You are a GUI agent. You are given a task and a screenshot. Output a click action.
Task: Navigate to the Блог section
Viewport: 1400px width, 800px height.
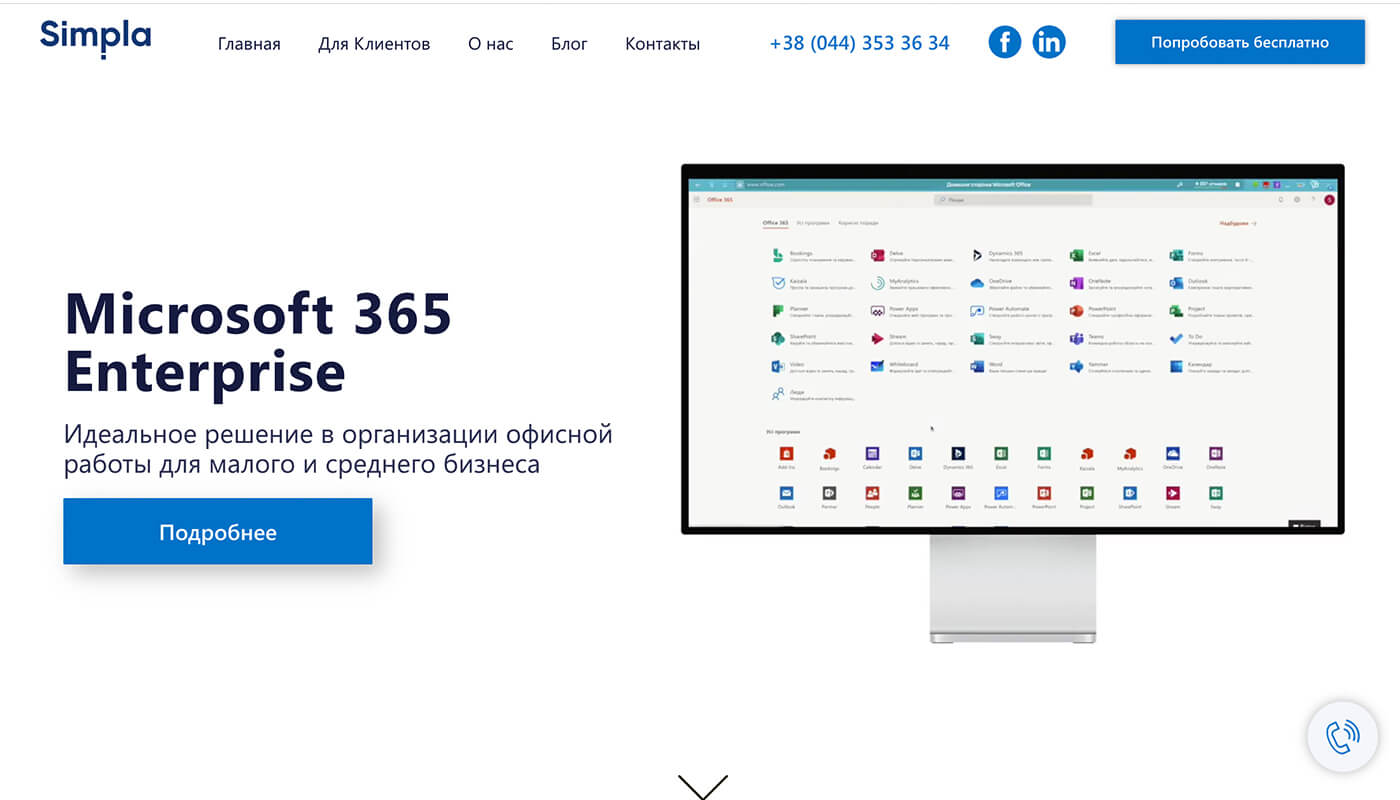569,44
